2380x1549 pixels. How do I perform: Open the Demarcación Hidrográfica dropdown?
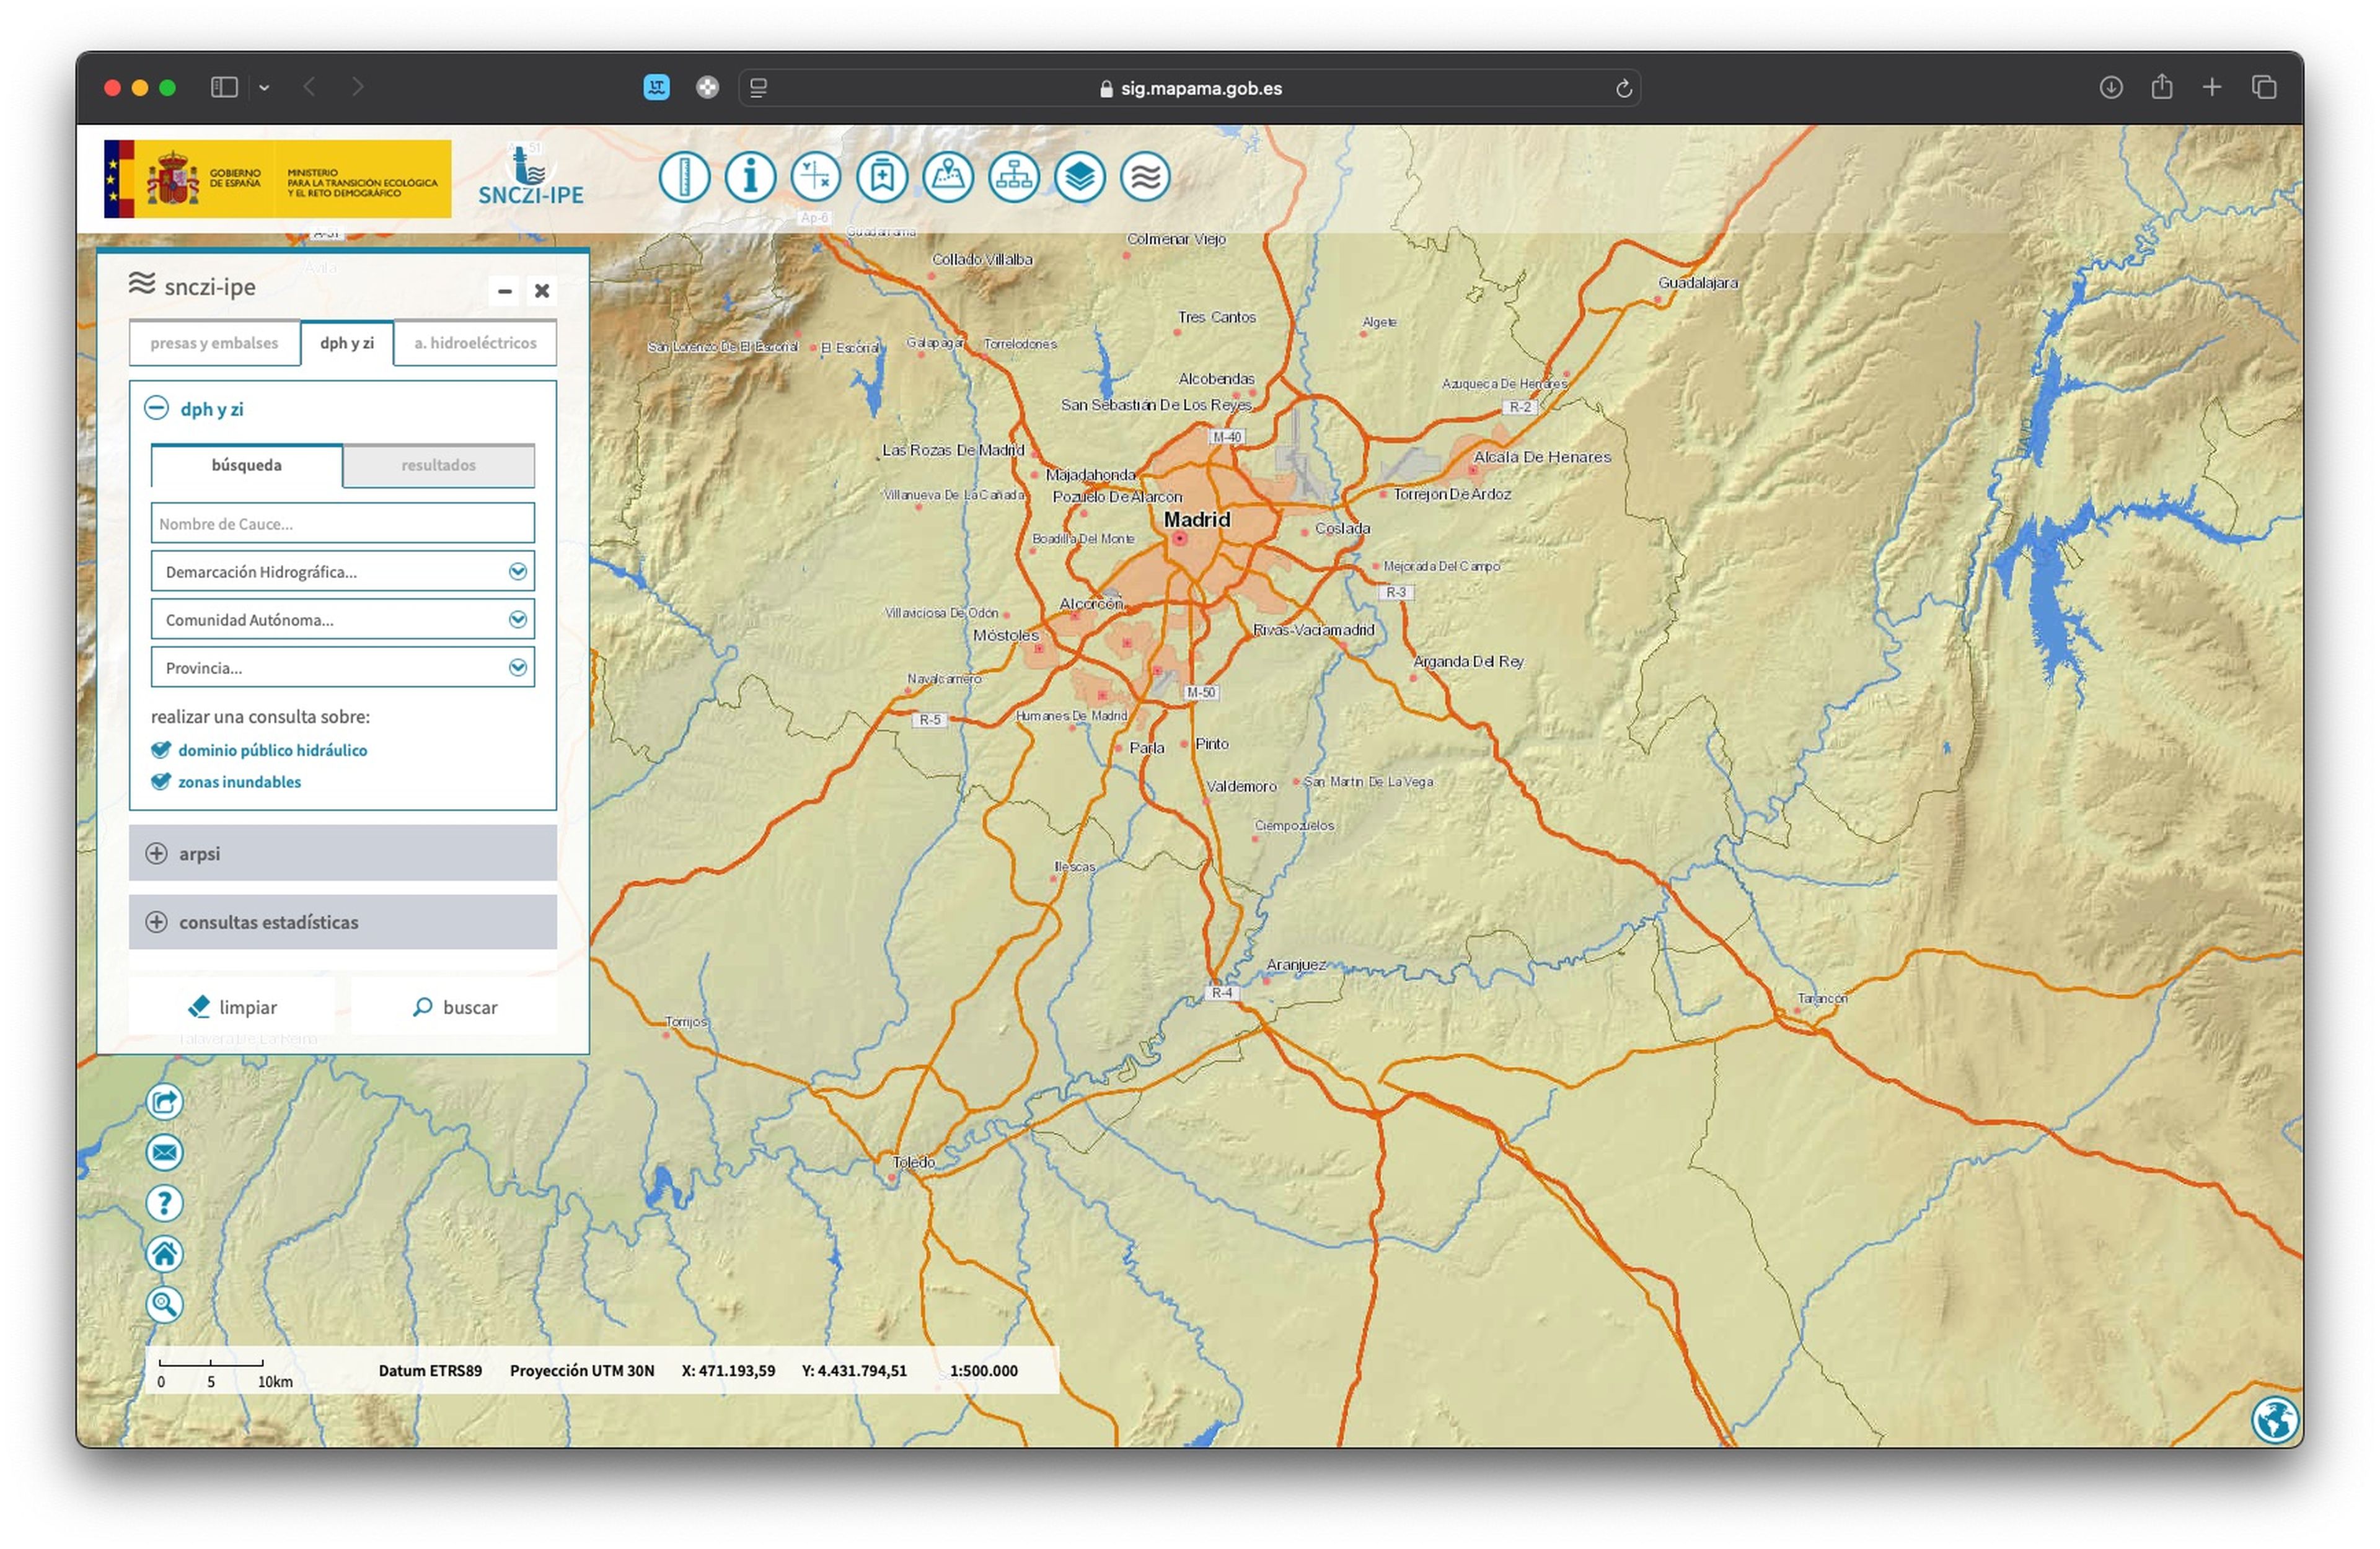343,572
